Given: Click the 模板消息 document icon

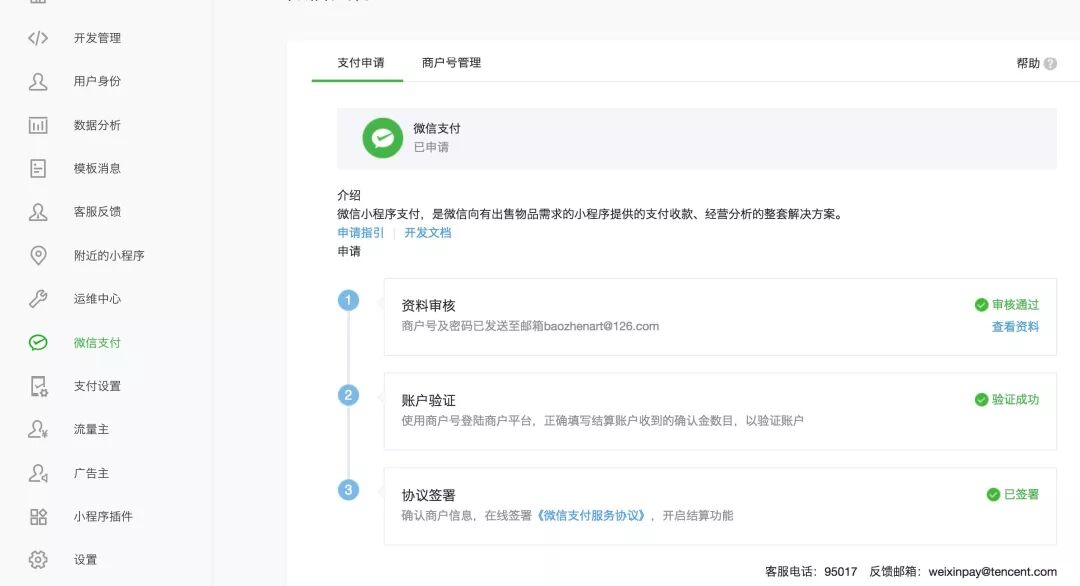Looking at the screenshot, I should [38, 169].
